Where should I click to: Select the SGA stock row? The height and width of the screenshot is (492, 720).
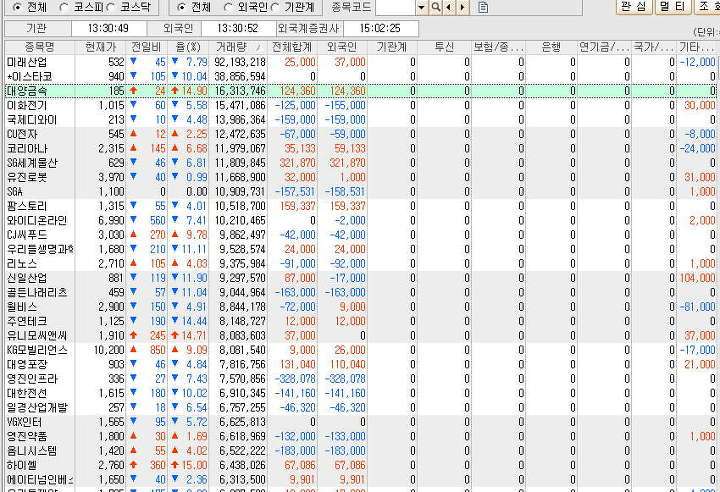(x=360, y=192)
